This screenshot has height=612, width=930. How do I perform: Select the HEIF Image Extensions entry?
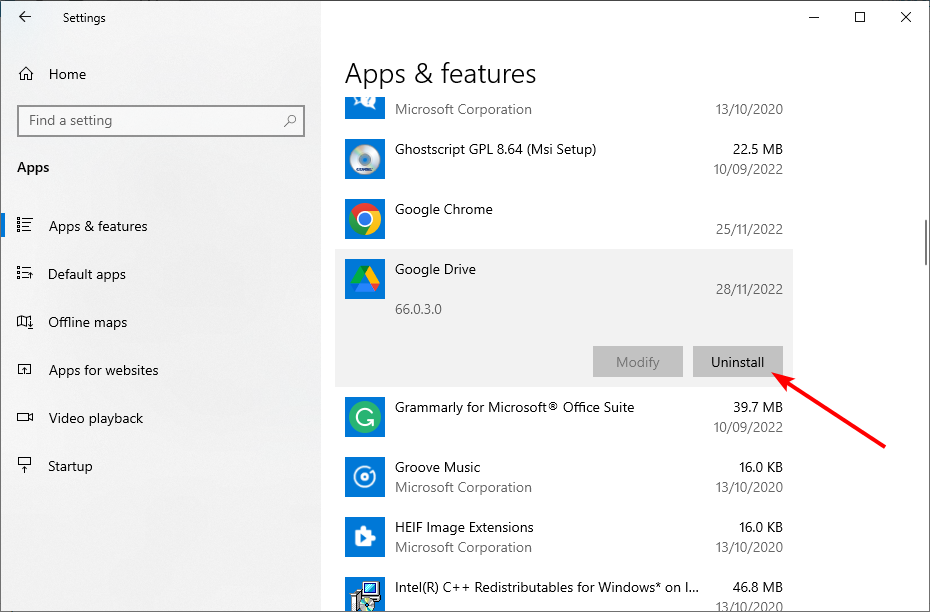564,537
